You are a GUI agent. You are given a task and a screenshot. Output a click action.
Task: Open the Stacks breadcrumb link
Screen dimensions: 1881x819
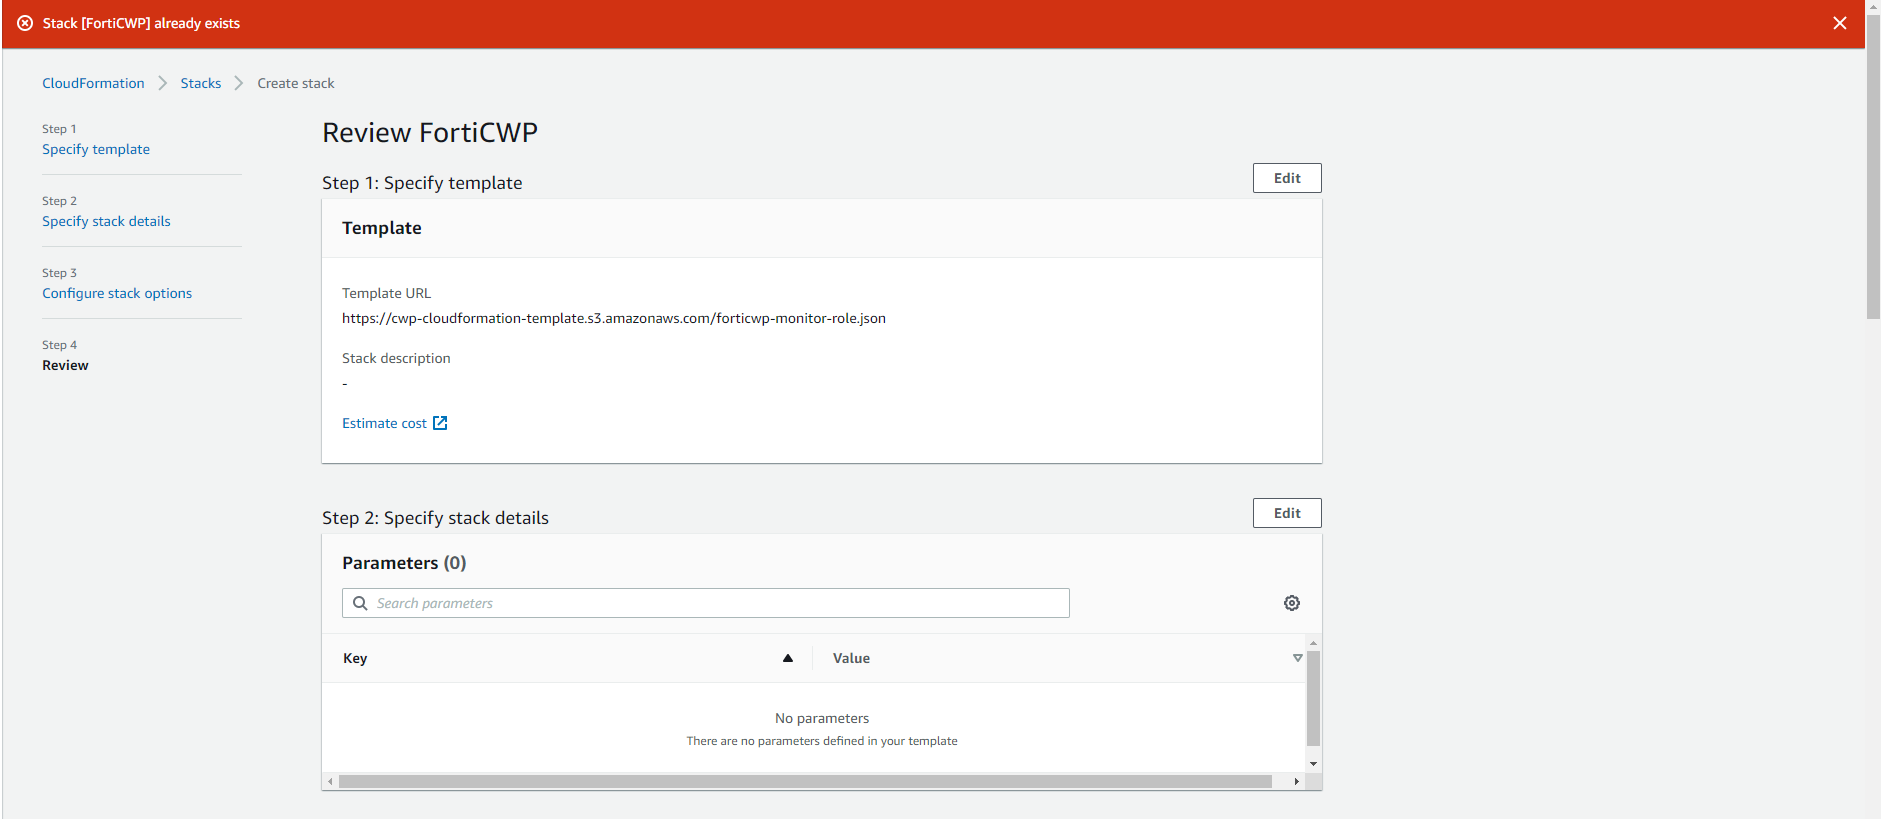pyautogui.click(x=201, y=83)
